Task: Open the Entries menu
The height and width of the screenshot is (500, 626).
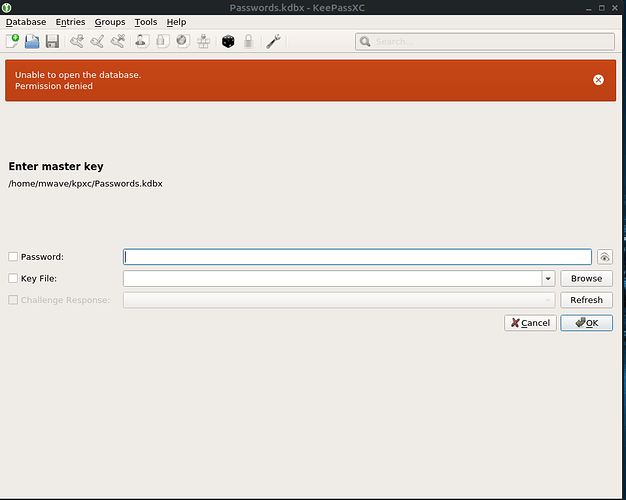Action: 70,21
